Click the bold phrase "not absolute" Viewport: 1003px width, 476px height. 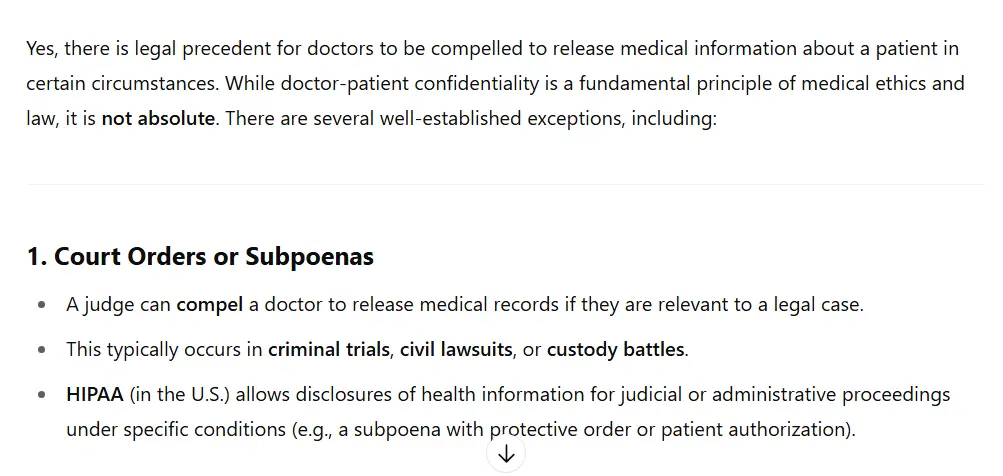click(158, 118)
